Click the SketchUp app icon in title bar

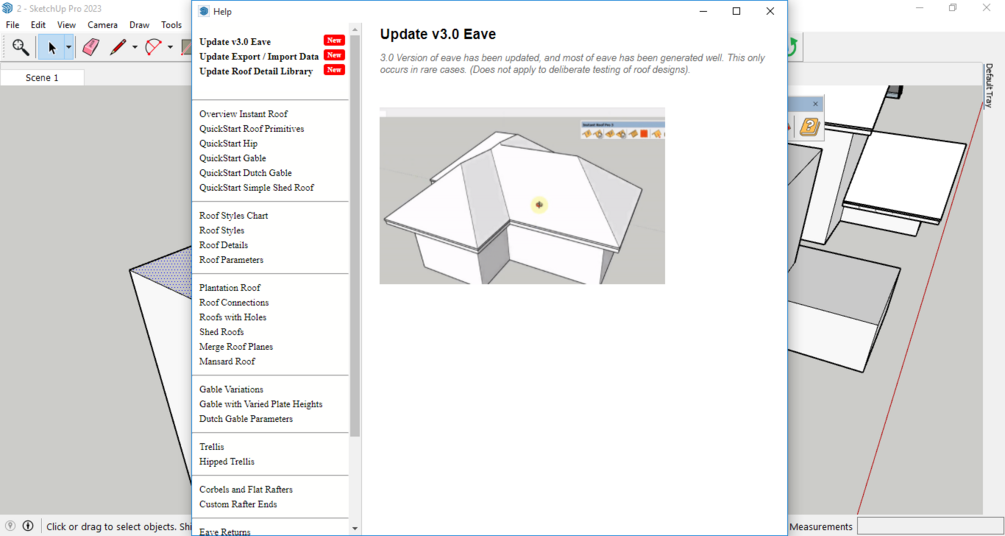tap(8, 8)
